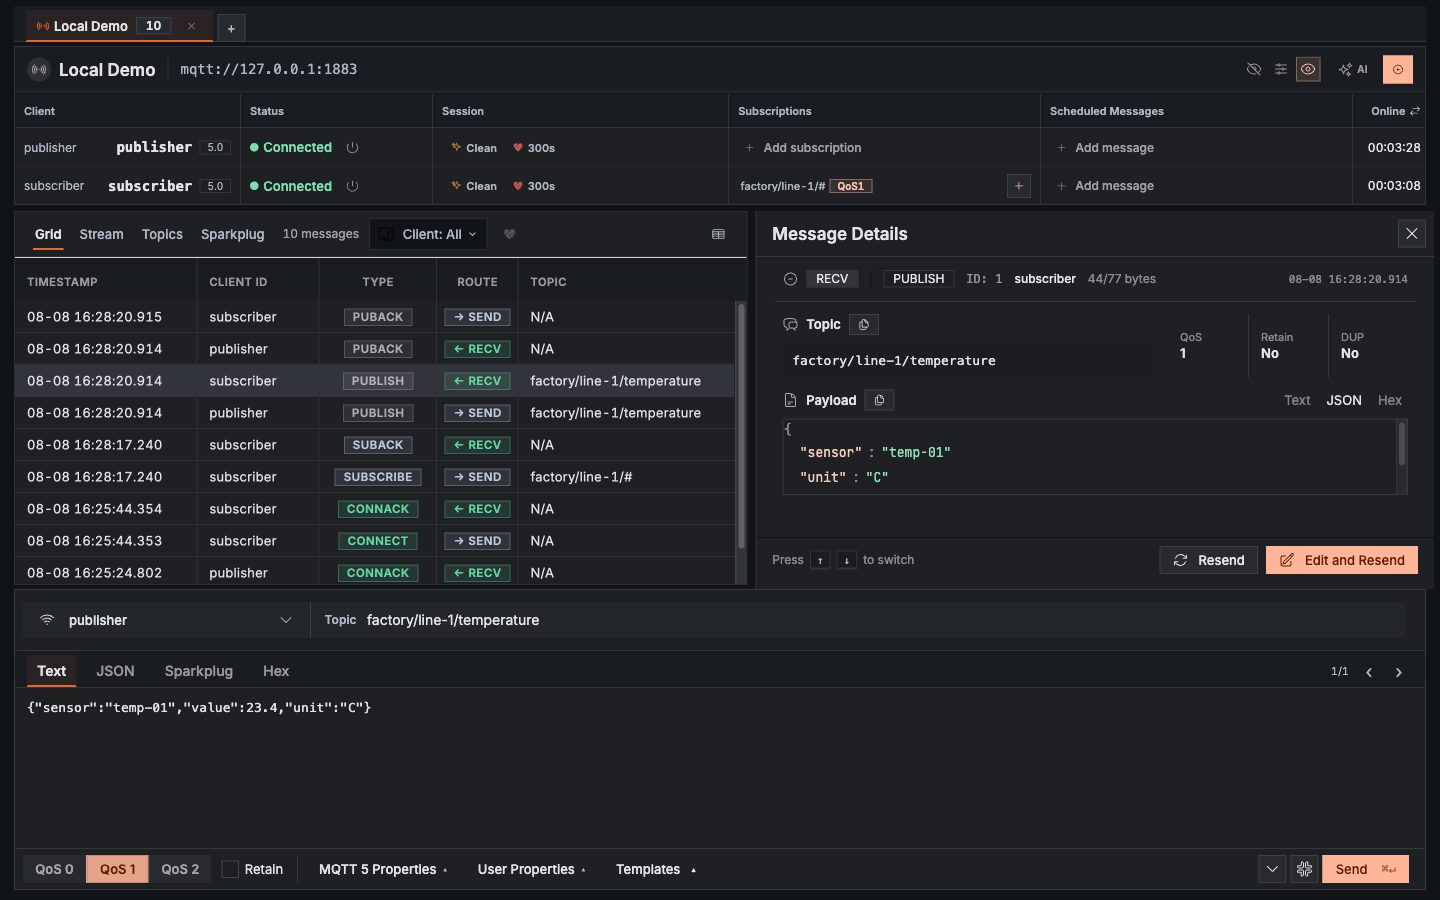1440x900 pixels.
Task: Enable the Retain checkbox
Action: (230, 869)
